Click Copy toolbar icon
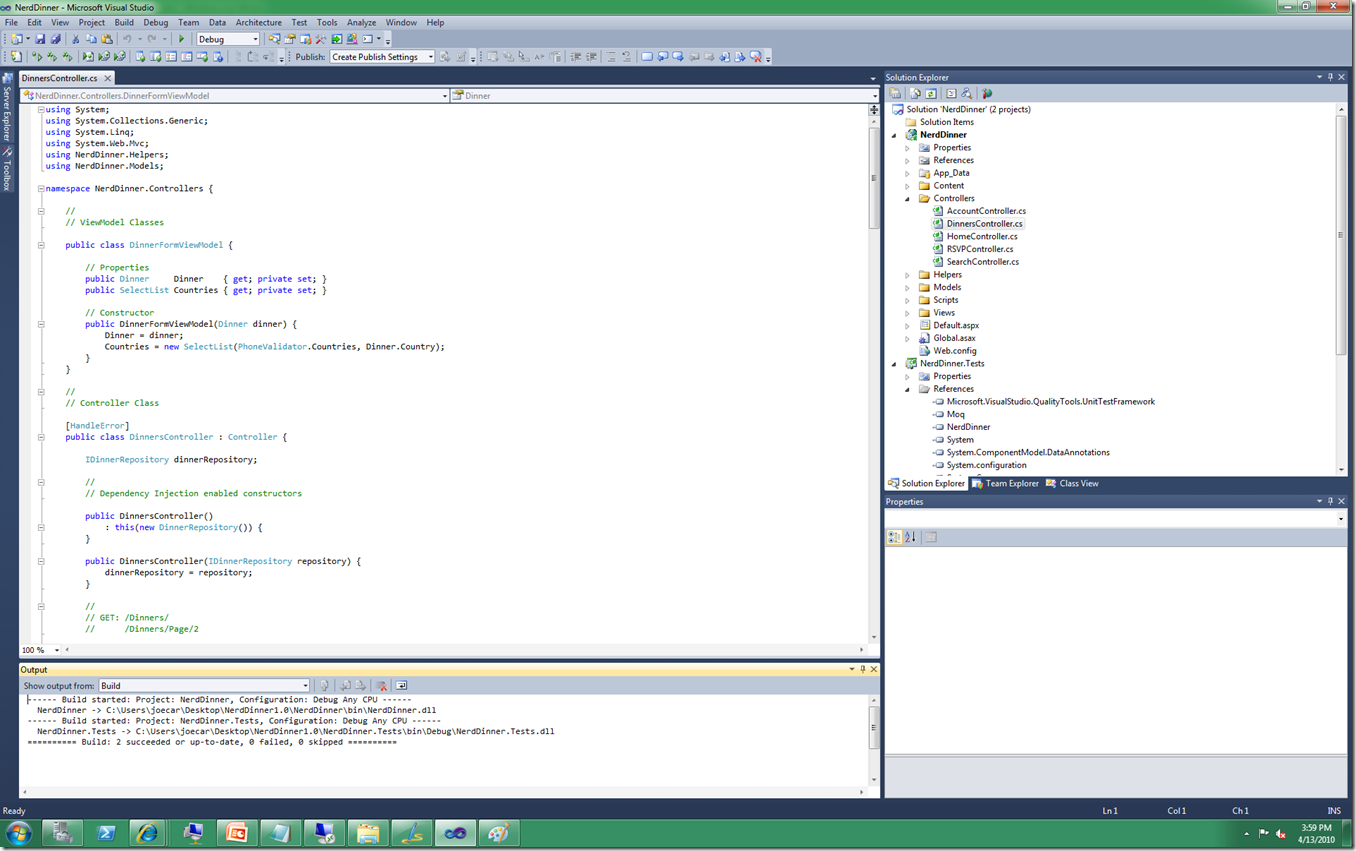 tap(91, 39)
